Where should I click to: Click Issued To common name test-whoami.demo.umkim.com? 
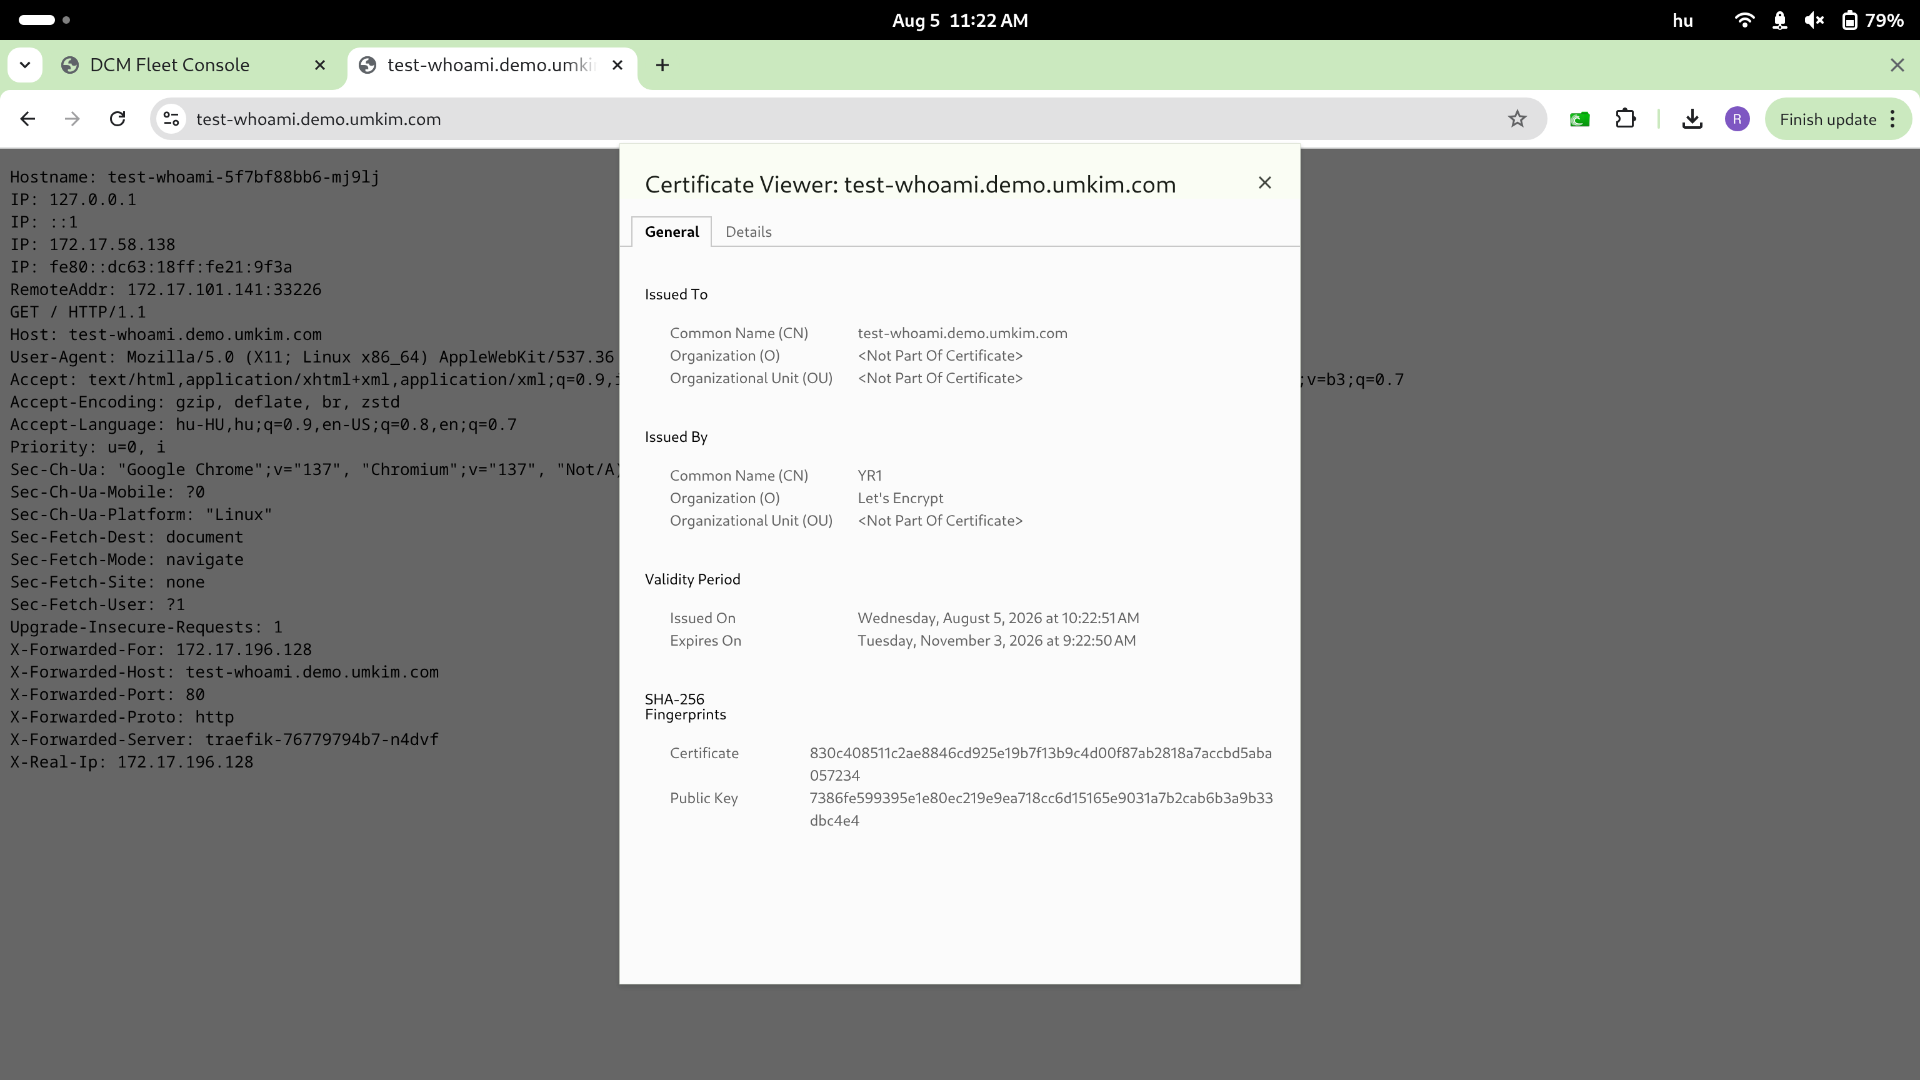click(x=962, y=333)
